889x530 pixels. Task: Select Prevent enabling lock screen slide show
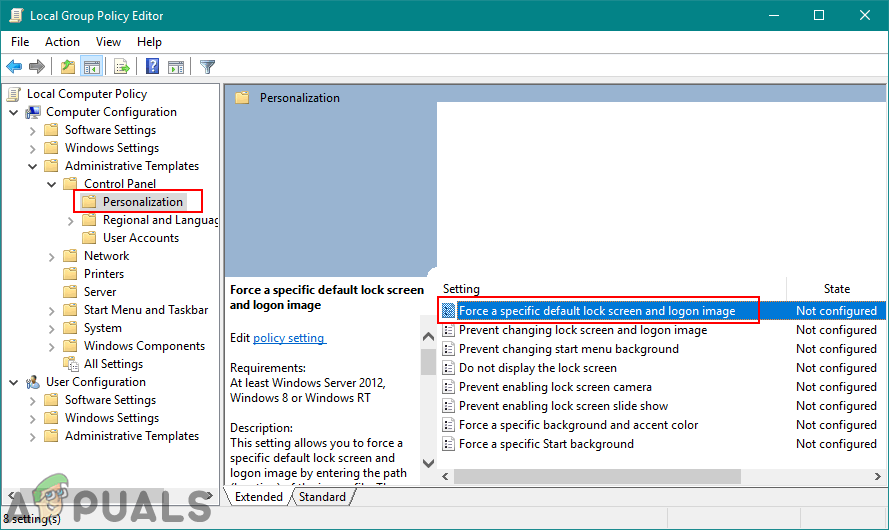point(564,406)
